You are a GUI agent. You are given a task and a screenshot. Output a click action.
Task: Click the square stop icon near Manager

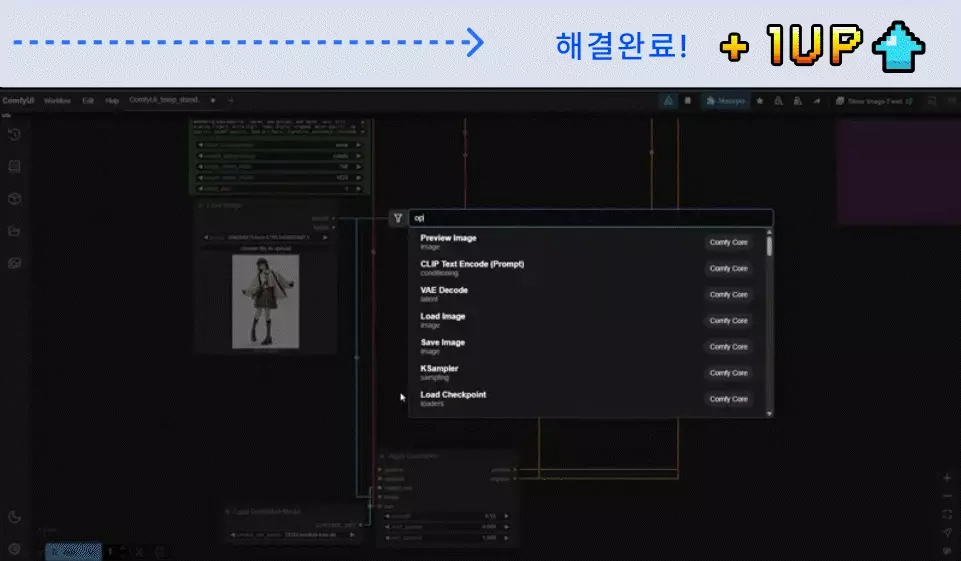coord(688,101)
